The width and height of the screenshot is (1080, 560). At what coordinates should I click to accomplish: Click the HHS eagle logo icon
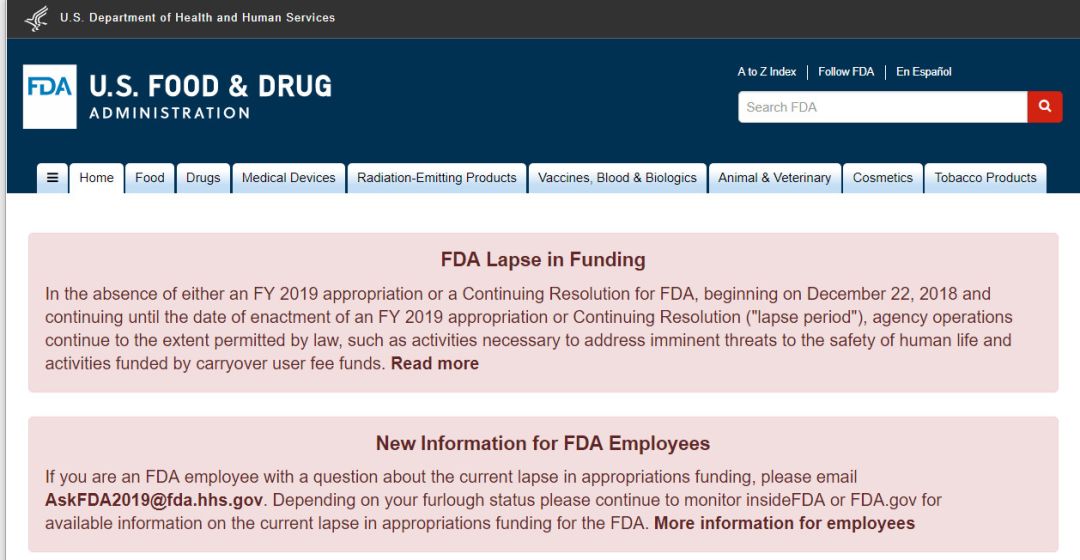coord(36,18)
